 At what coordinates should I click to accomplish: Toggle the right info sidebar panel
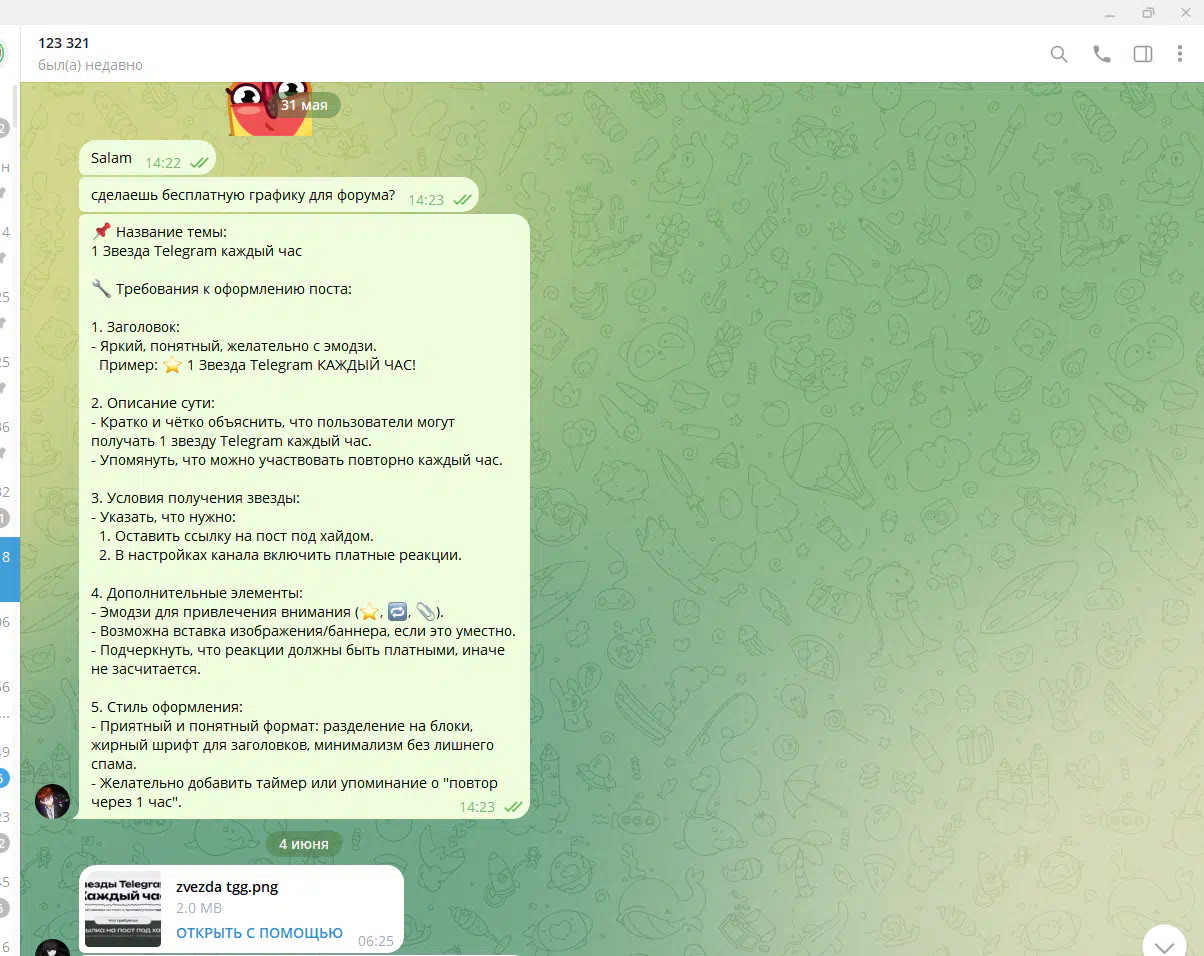coord(1143,54)
